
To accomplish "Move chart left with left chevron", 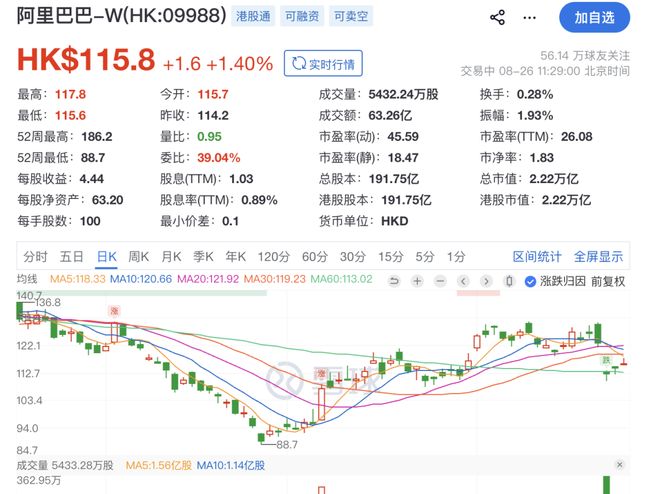I will point(463,281).
